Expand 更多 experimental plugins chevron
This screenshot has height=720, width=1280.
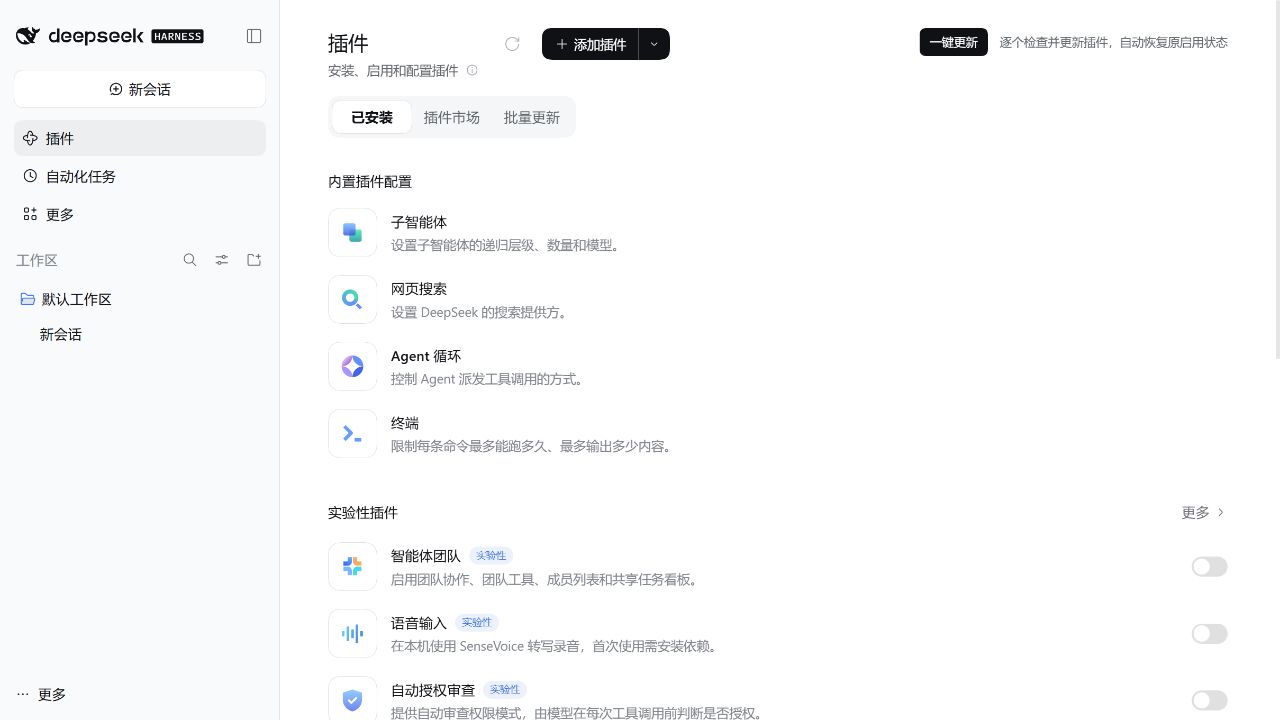click(1220, 512)
